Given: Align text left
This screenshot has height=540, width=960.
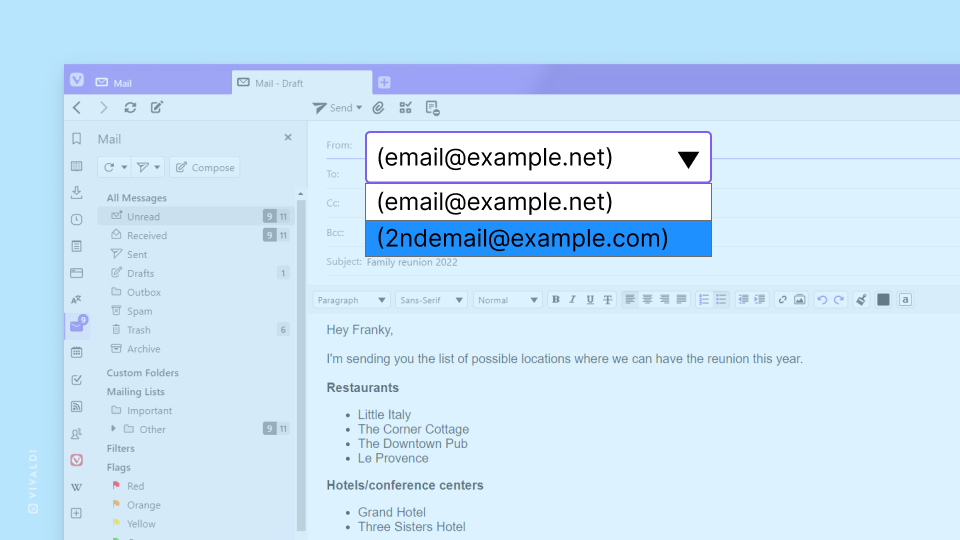Looking at the screenshot, I should pos(629,299).
